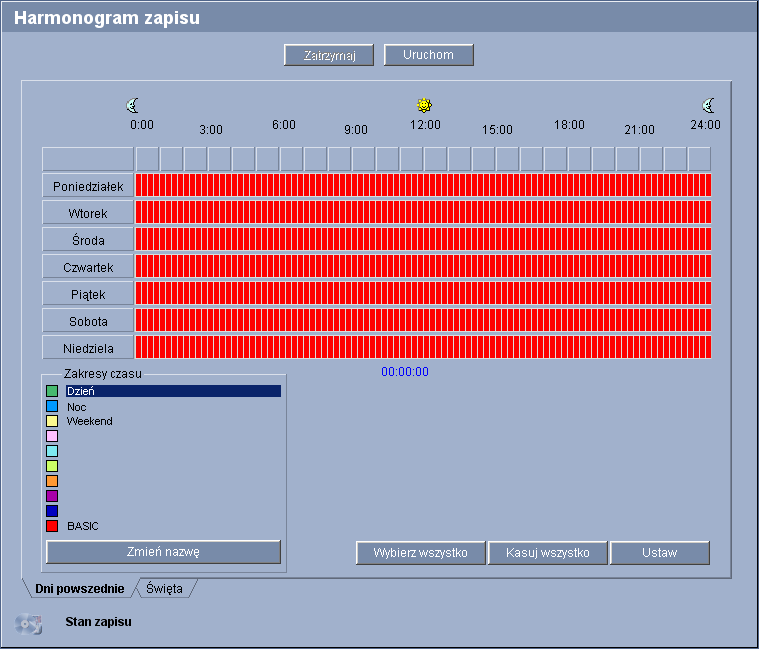Pick the red BASIC color swatch
This screenshot has height=649, width=759.
pyautogui.click(x=52, y=526)
